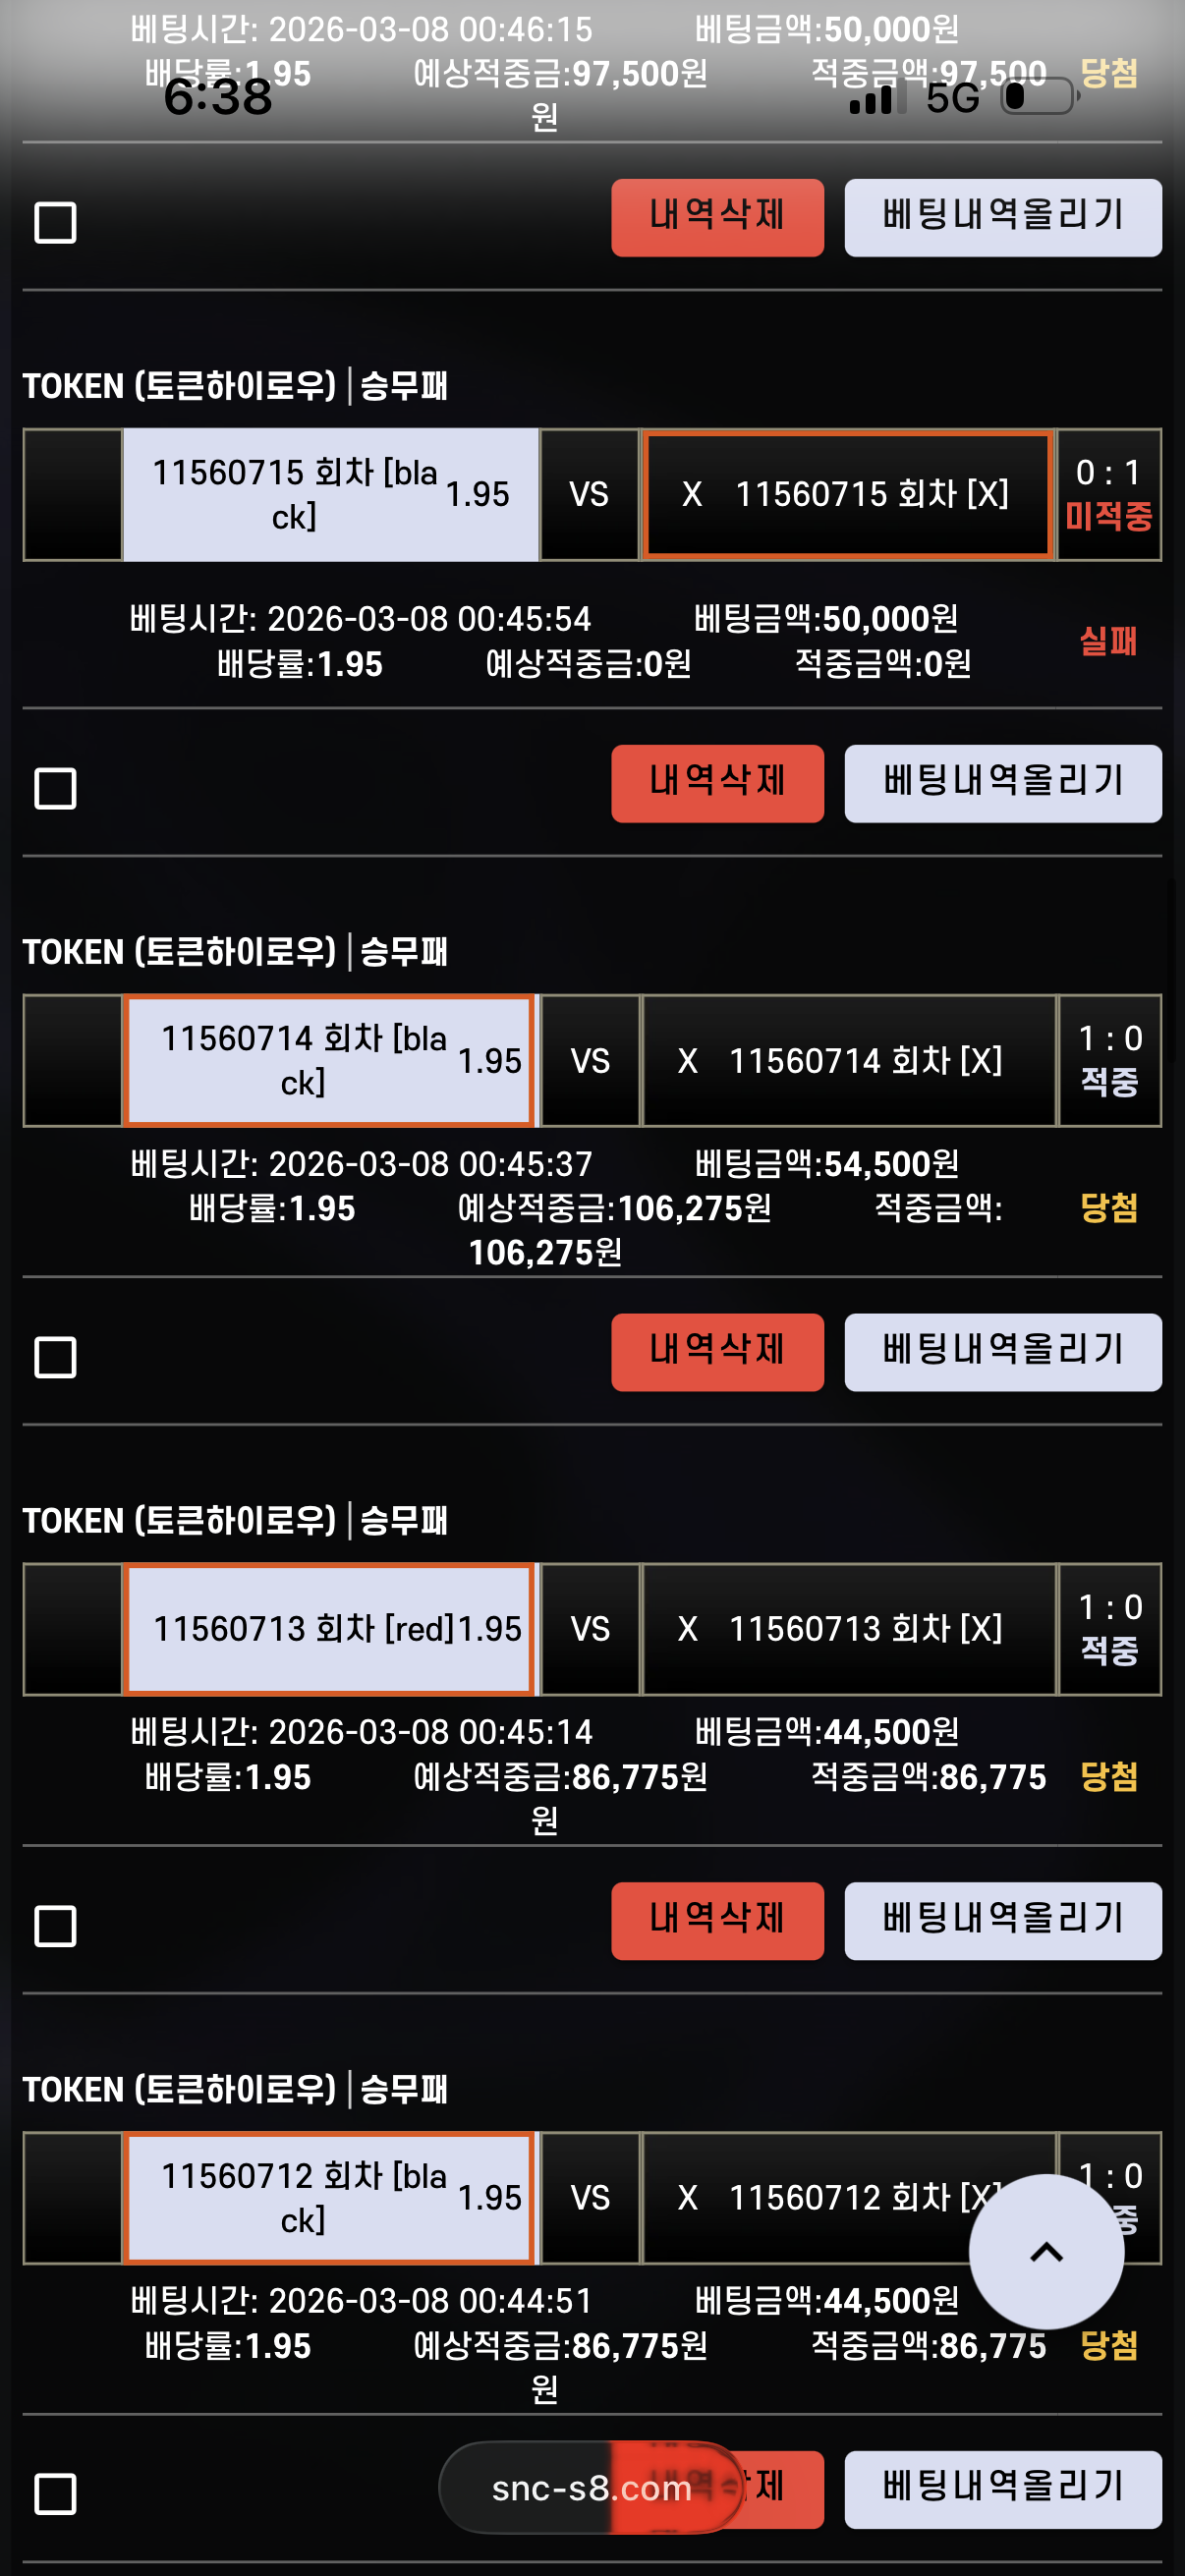1185x2576 pixels.
Task: Check the bottom-most checkbox
Action: (55, 2494)
